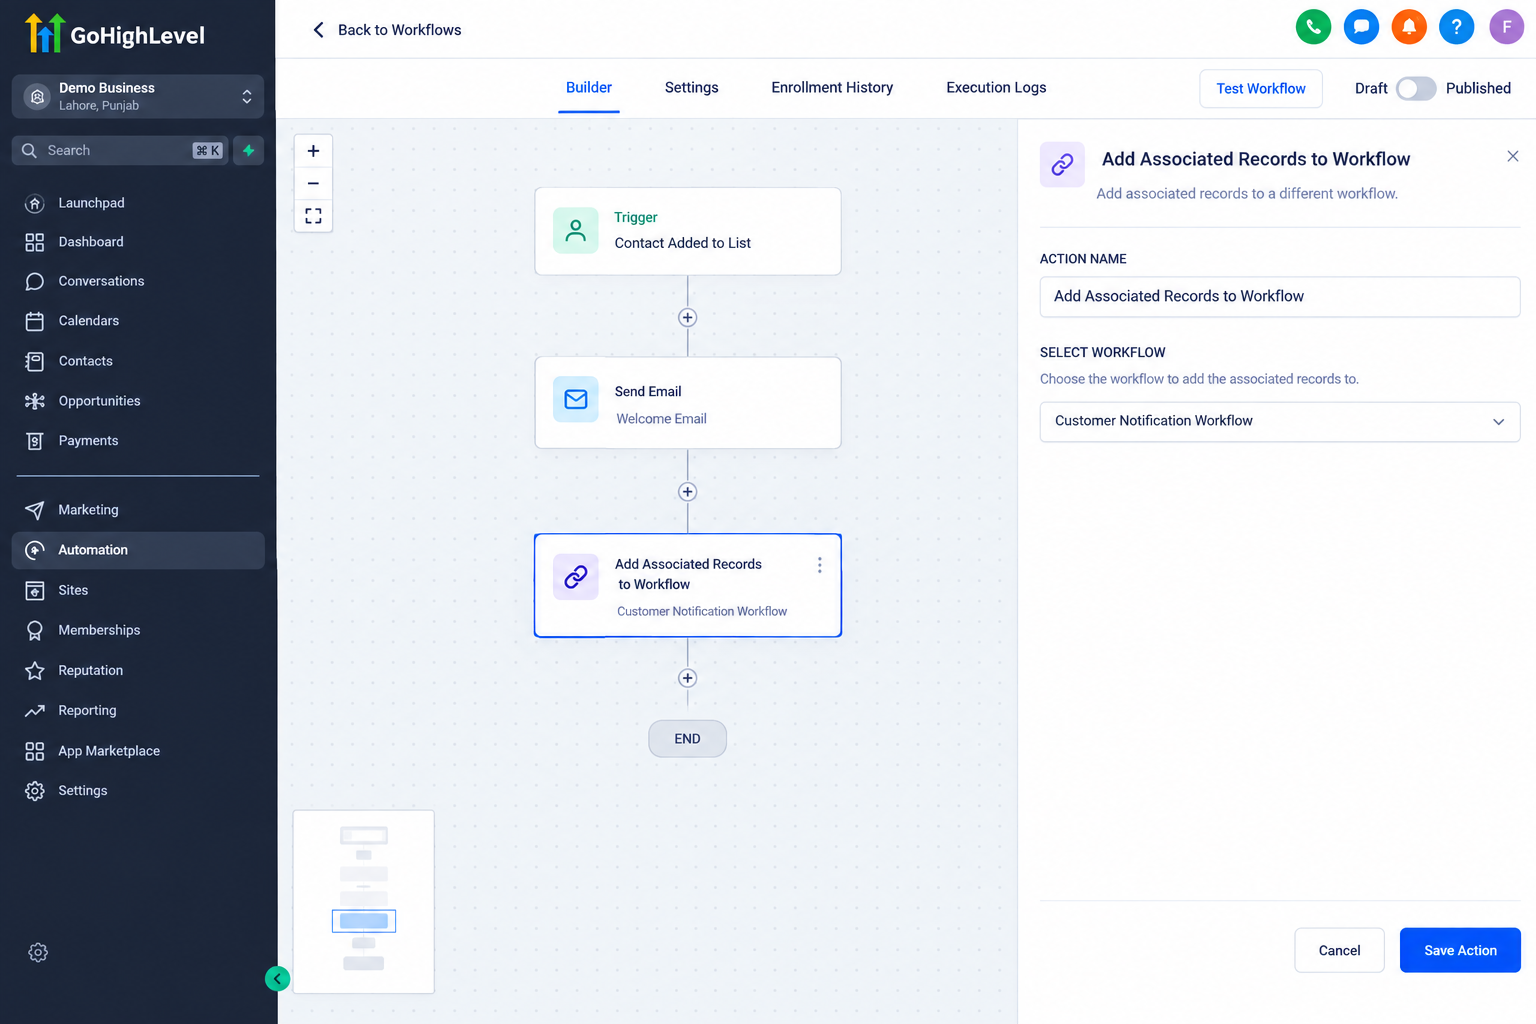Open App Marketplace in the sidebar
Screen dimensions: 1536x1024
(138, 751)
